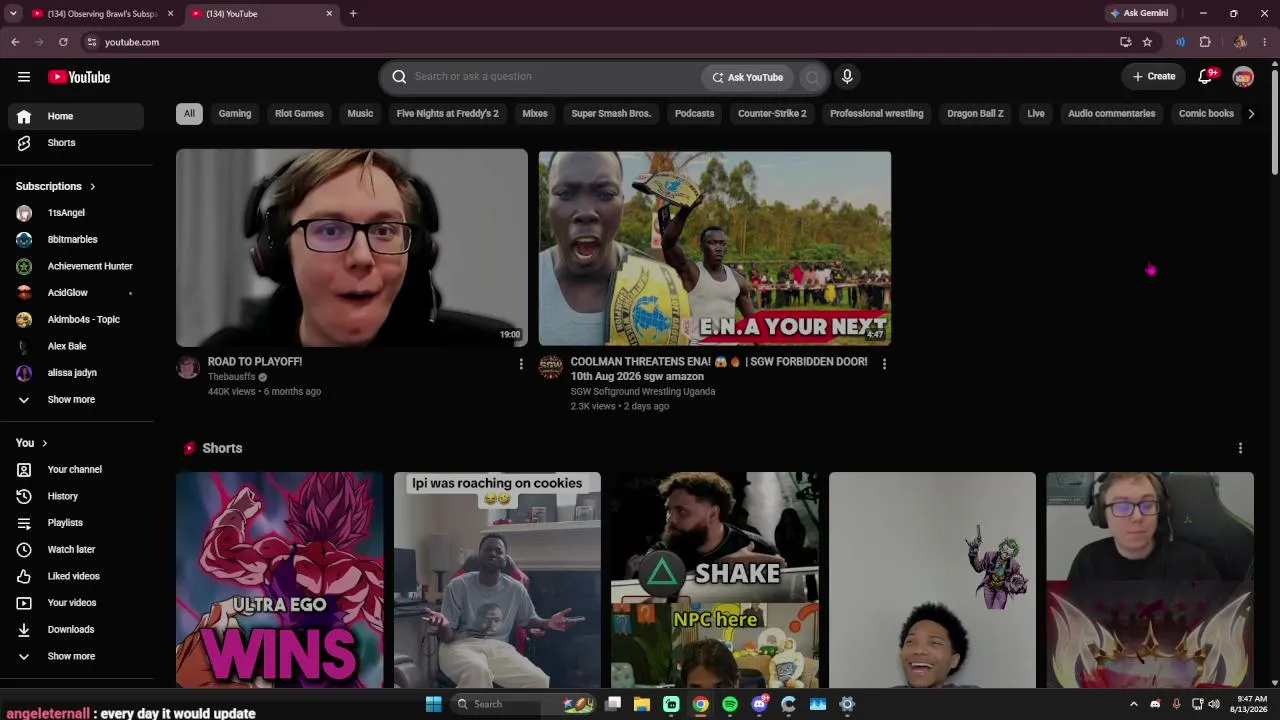The height and width of the screenshot is (720, 1280).
Task: Open Playlists in the sidebar
Action: [76, 523]
